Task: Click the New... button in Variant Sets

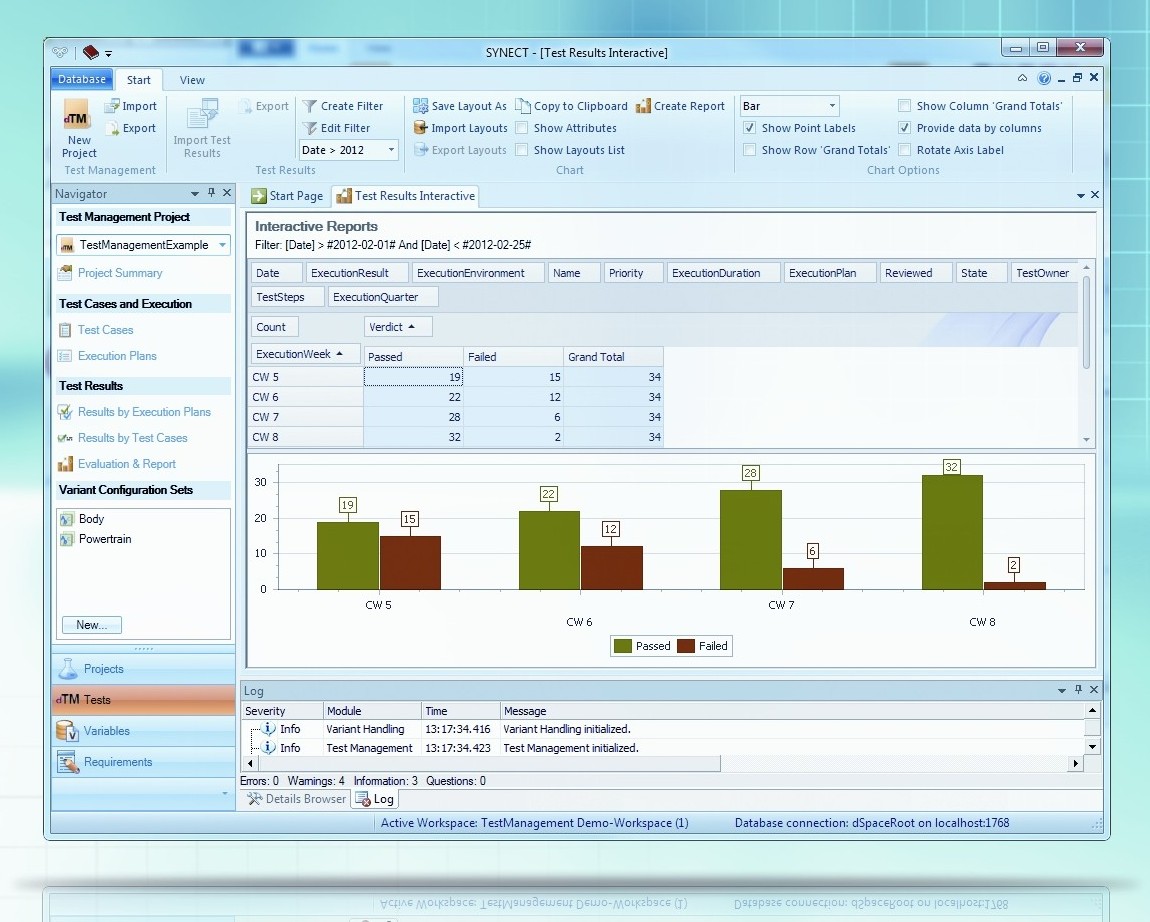Action: (91, 625)
